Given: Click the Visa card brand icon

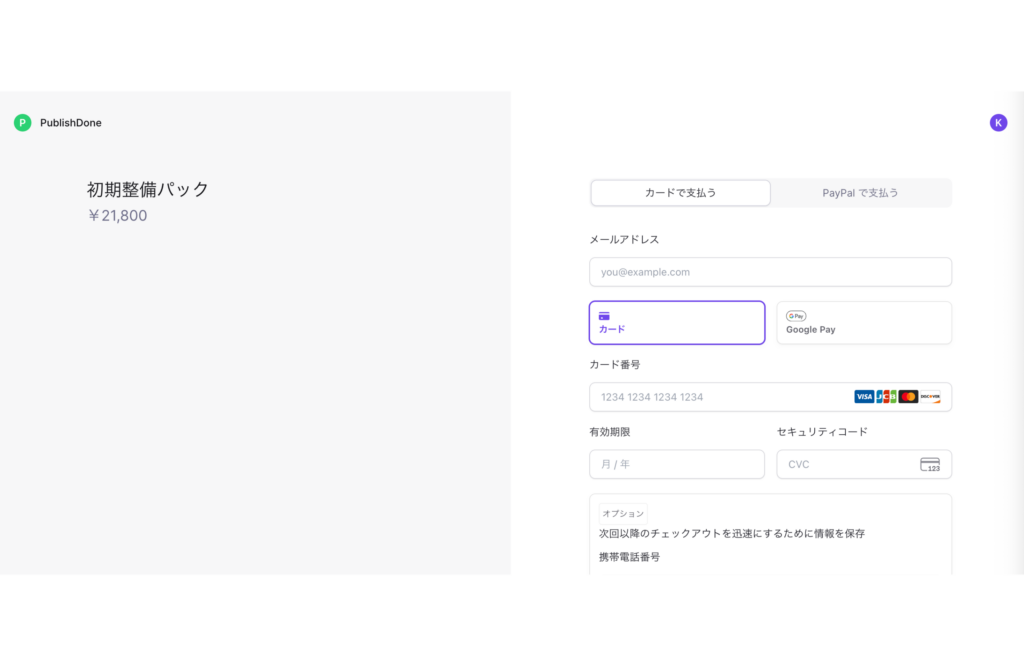Looking at the screenshot, I should 863,397.
